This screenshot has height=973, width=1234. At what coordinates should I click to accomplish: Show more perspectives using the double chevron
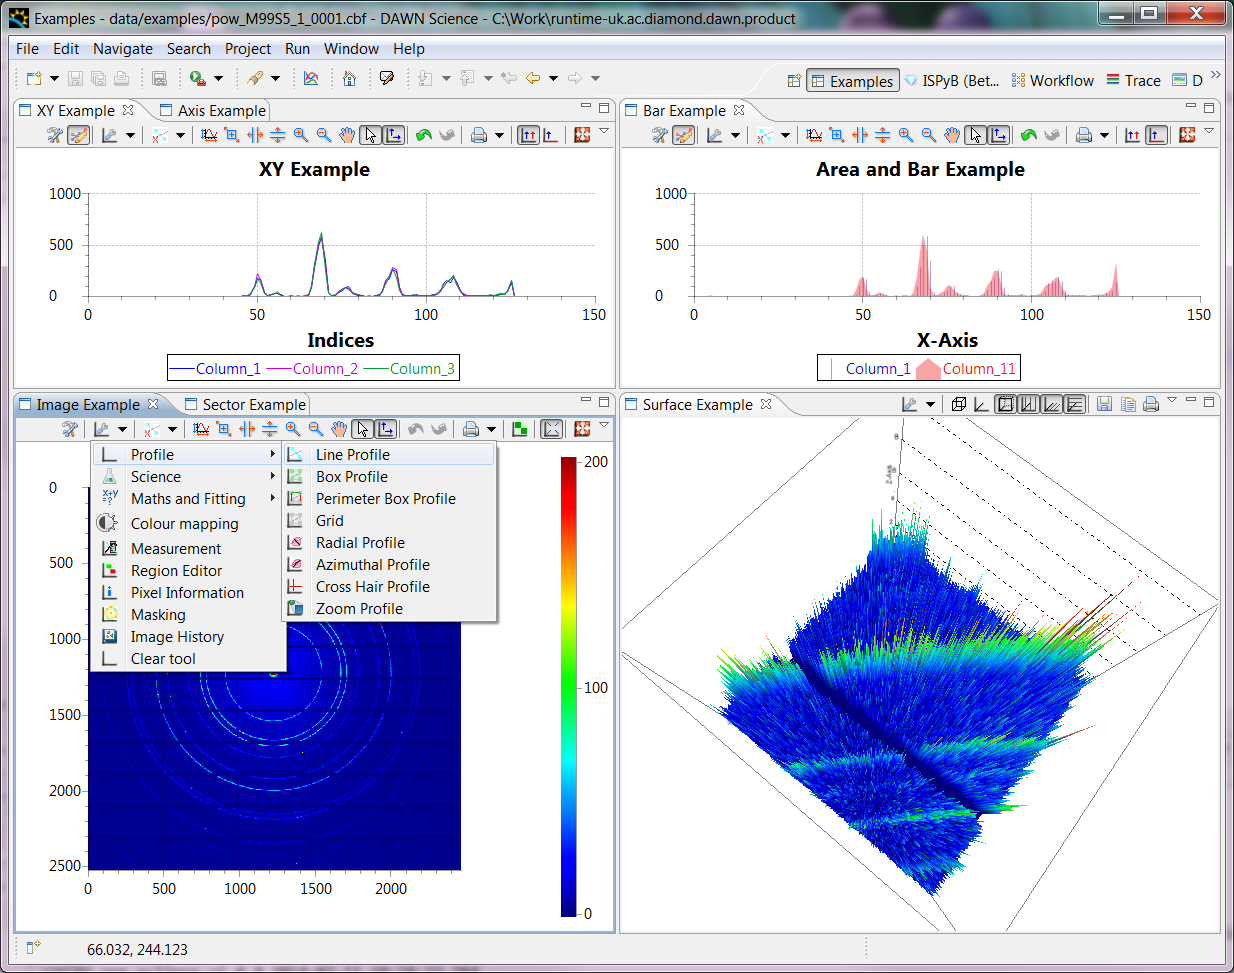1216,75
